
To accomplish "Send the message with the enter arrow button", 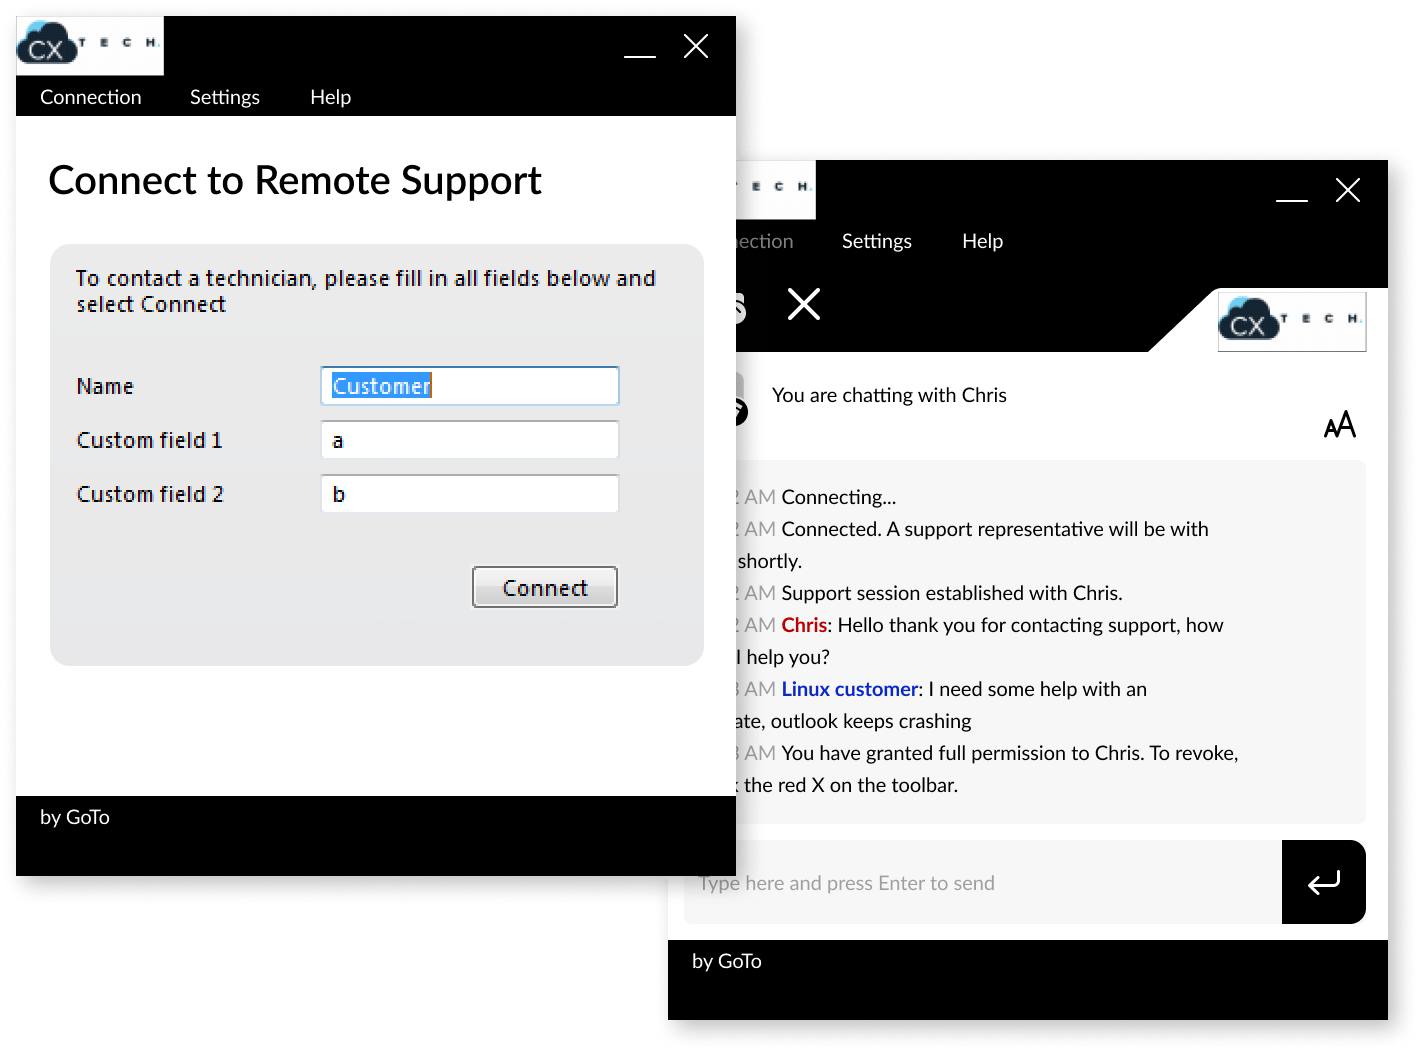I will [x=1323, y=882].
